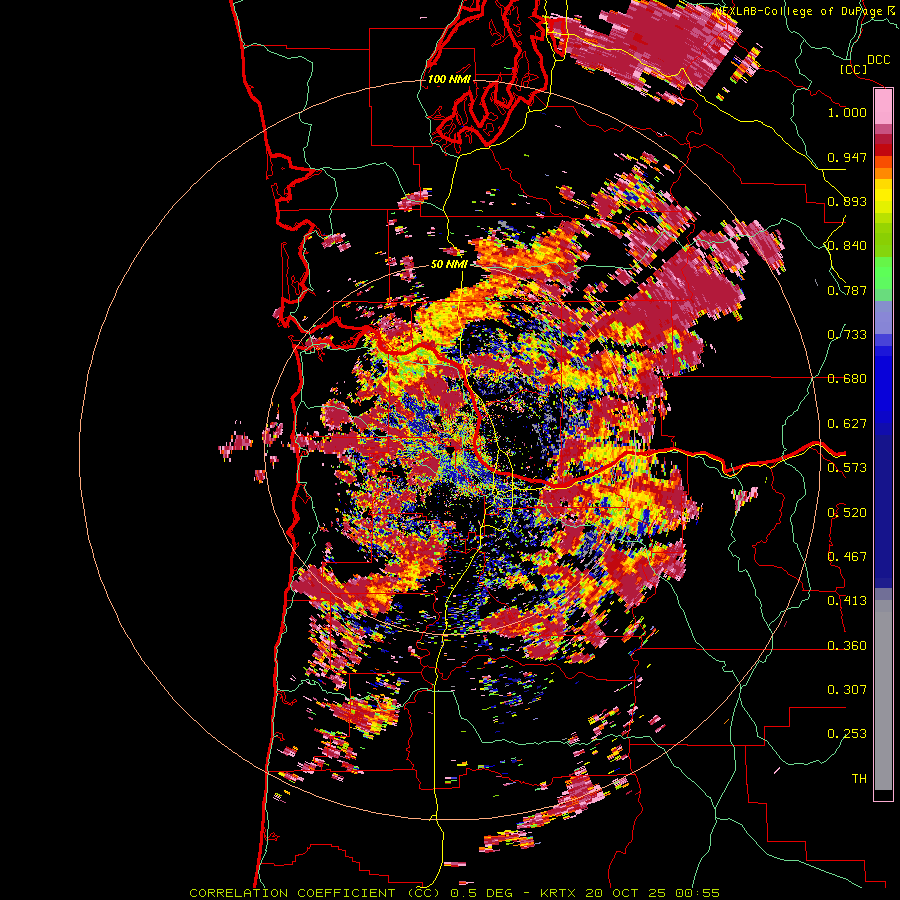The width and height of the screenshot is (900, 900).
Task: Click the 0.787 scale label
Action: [x=847, y=290]
